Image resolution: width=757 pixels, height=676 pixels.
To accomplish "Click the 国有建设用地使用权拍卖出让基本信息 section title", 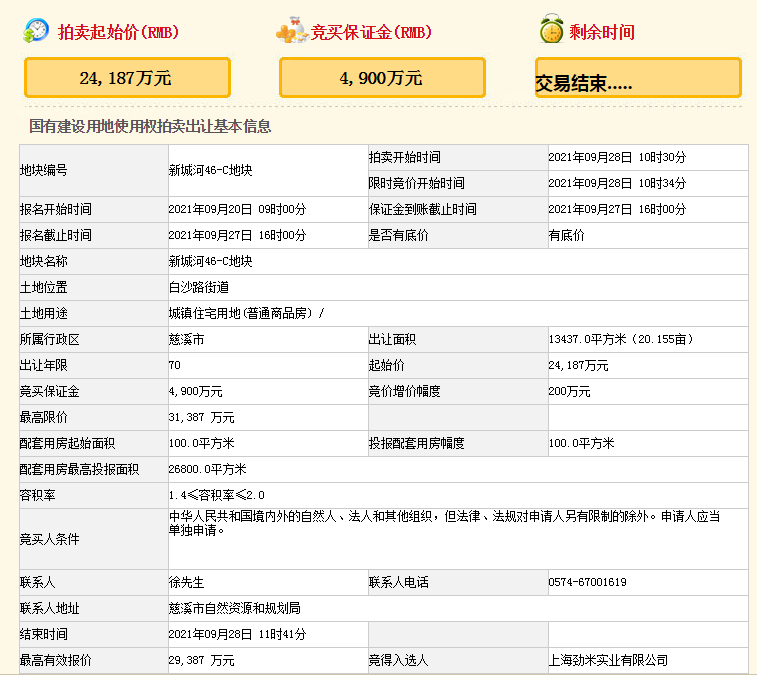I will click(x=150, y=127).
